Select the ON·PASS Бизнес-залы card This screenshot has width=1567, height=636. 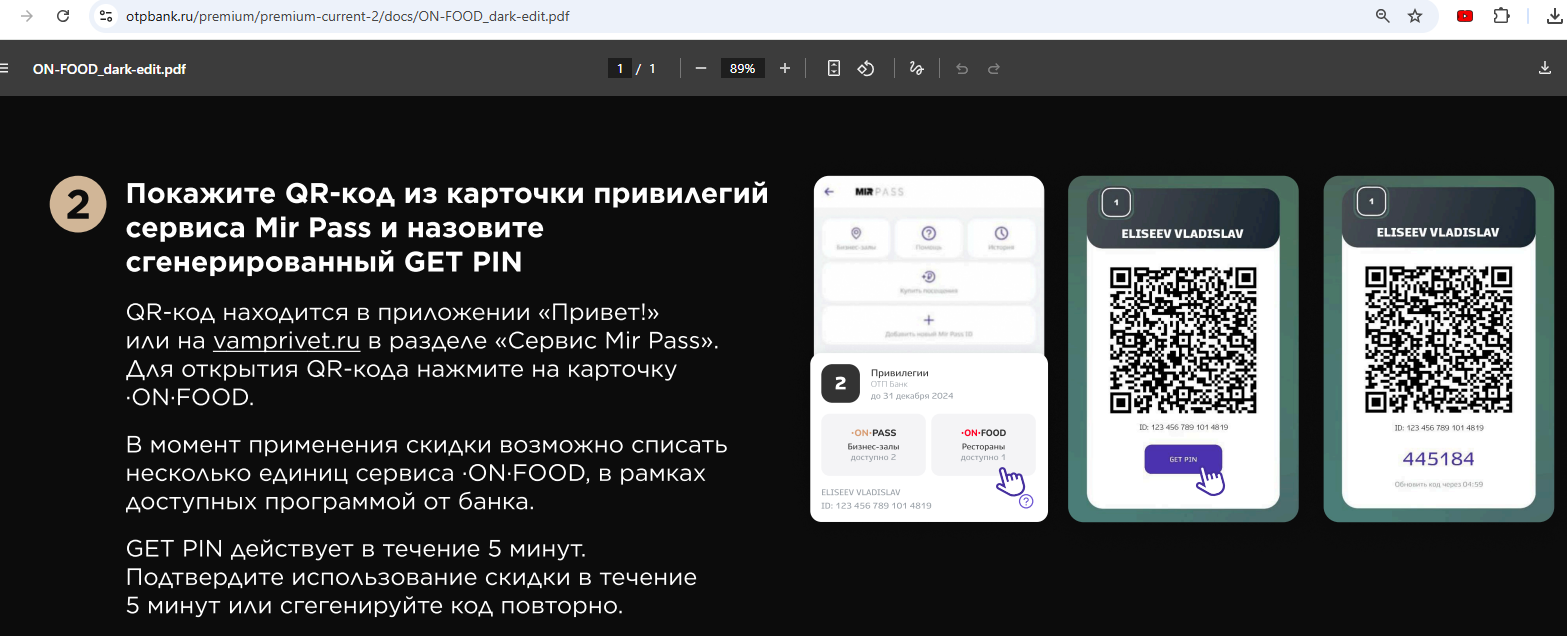872,444
